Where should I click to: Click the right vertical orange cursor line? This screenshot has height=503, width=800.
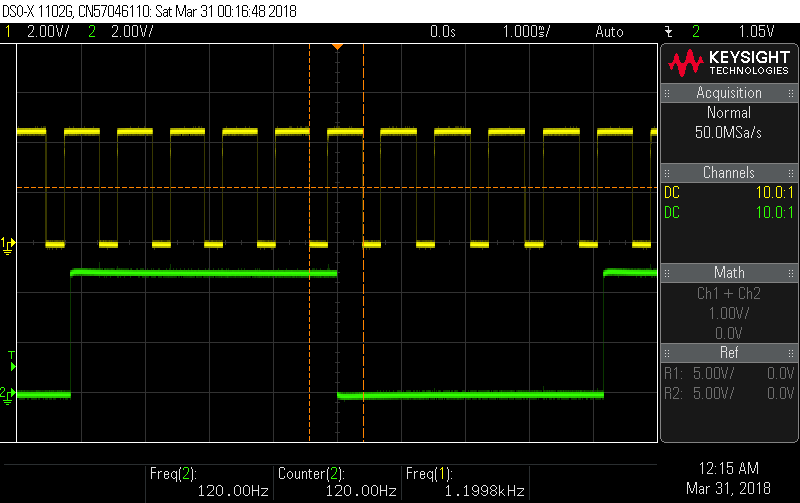click(x=363, y=243)
